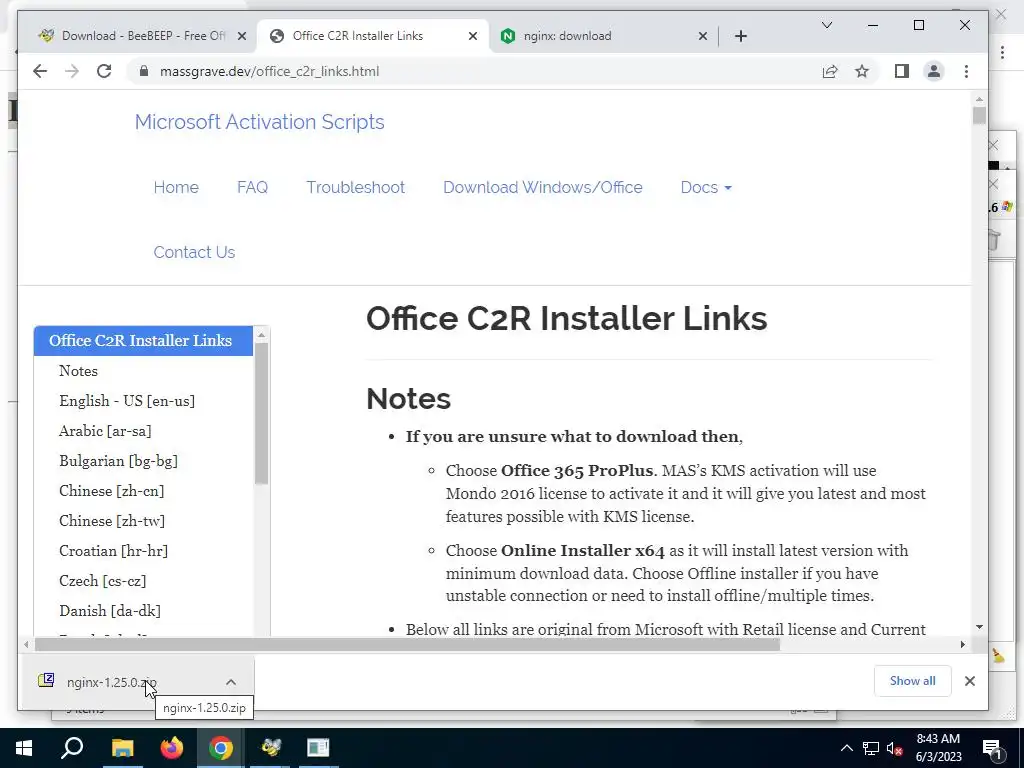Go to the Home nav link

tap(176, 187)
